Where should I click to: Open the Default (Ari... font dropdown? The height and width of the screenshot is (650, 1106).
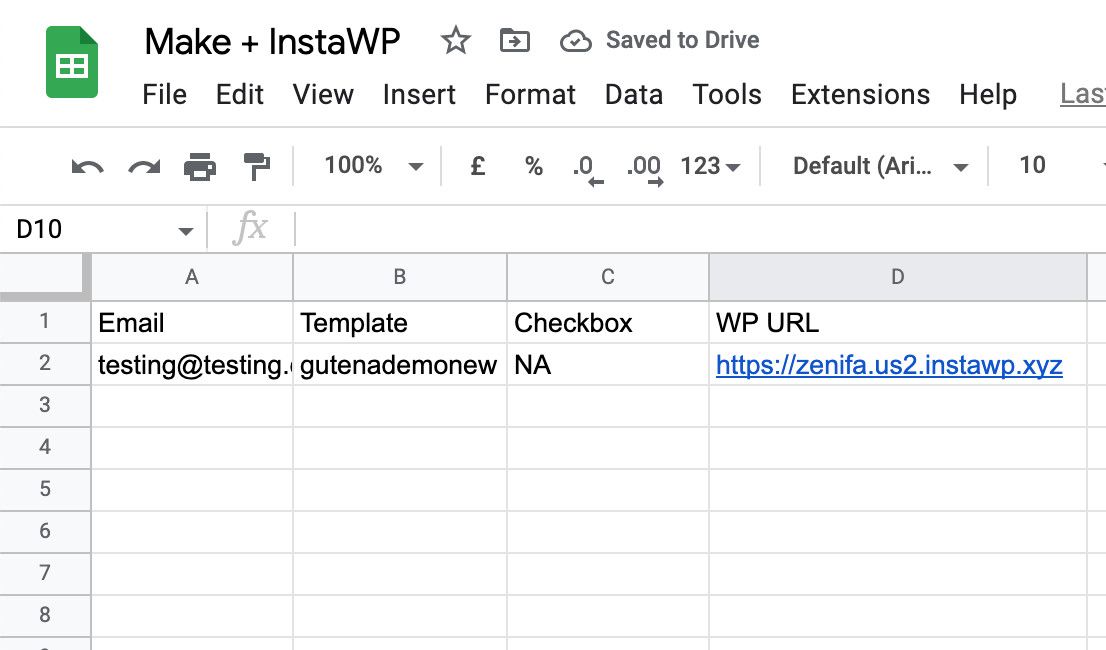pyautogui.click(x=880, y=166)
